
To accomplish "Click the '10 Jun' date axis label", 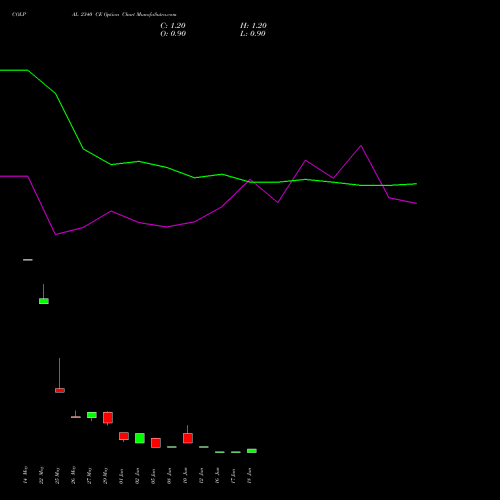I will click(x=185, y=475).
